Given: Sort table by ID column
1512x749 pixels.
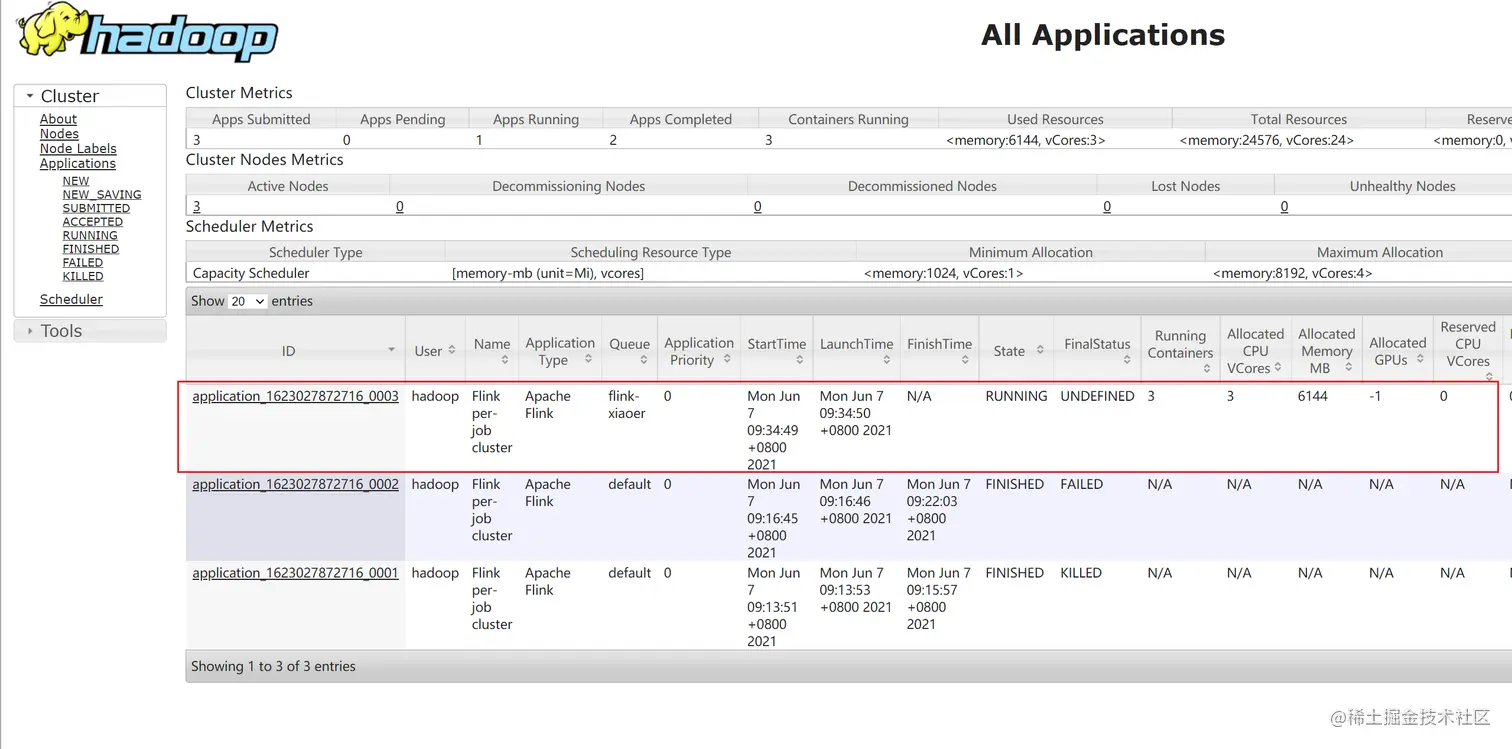Looking at the screenshot, I should (295, 351).
